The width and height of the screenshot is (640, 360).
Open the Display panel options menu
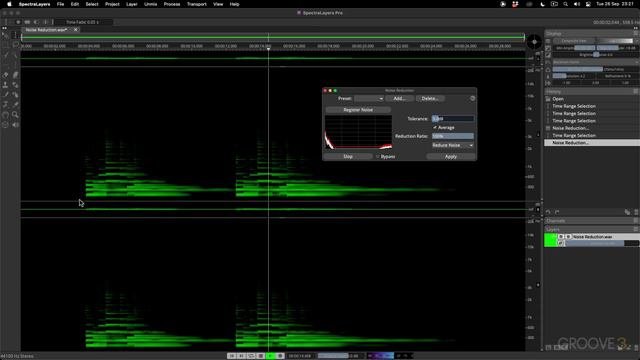(x=636, y=33)
